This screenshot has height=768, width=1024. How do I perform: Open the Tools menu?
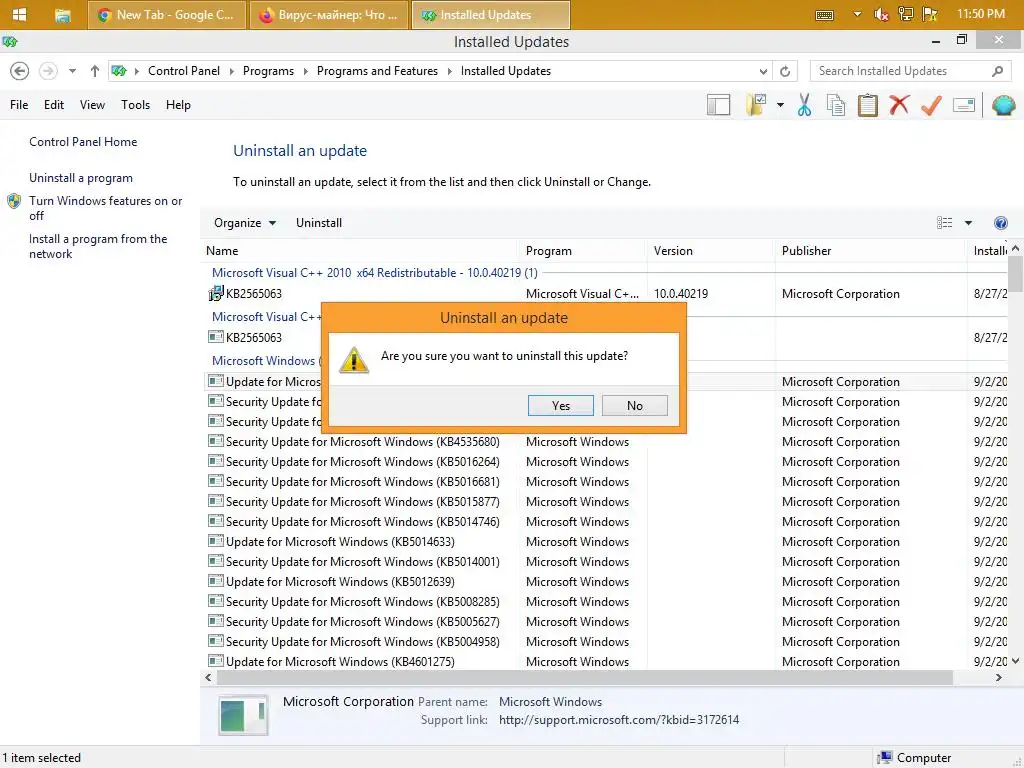(135, 105)
